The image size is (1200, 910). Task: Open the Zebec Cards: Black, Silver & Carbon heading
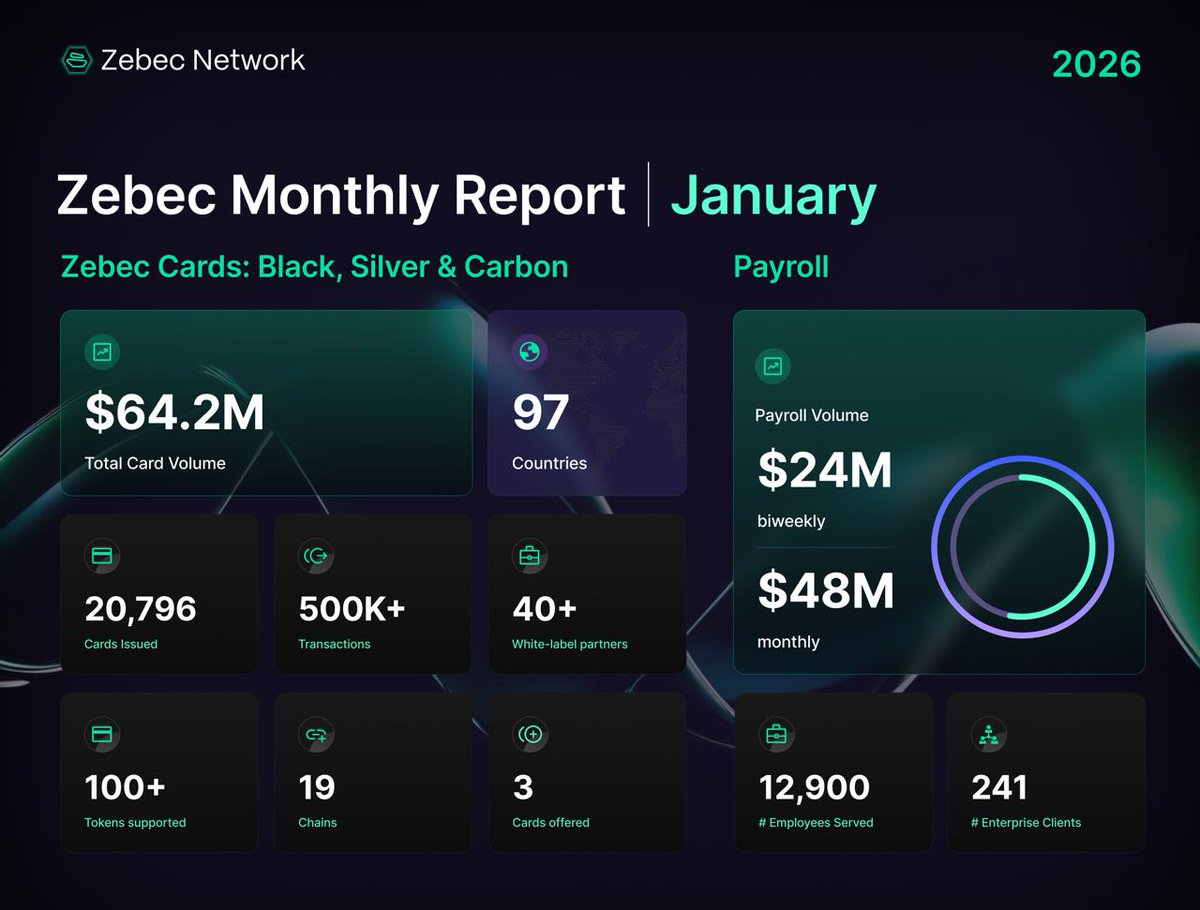(314, 266)
